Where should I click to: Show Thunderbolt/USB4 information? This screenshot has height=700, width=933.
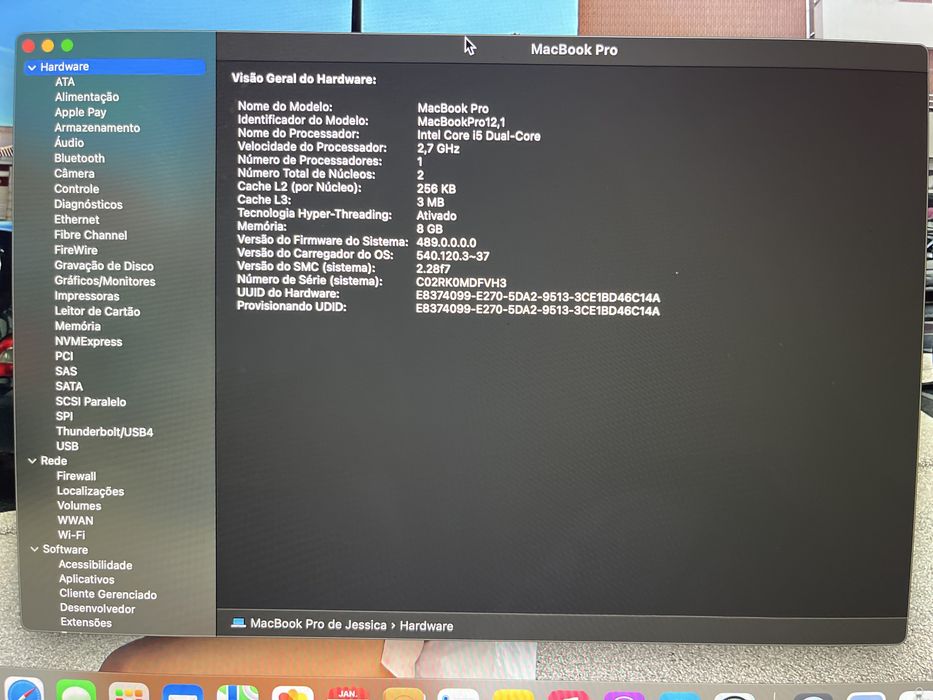[104, 432]
